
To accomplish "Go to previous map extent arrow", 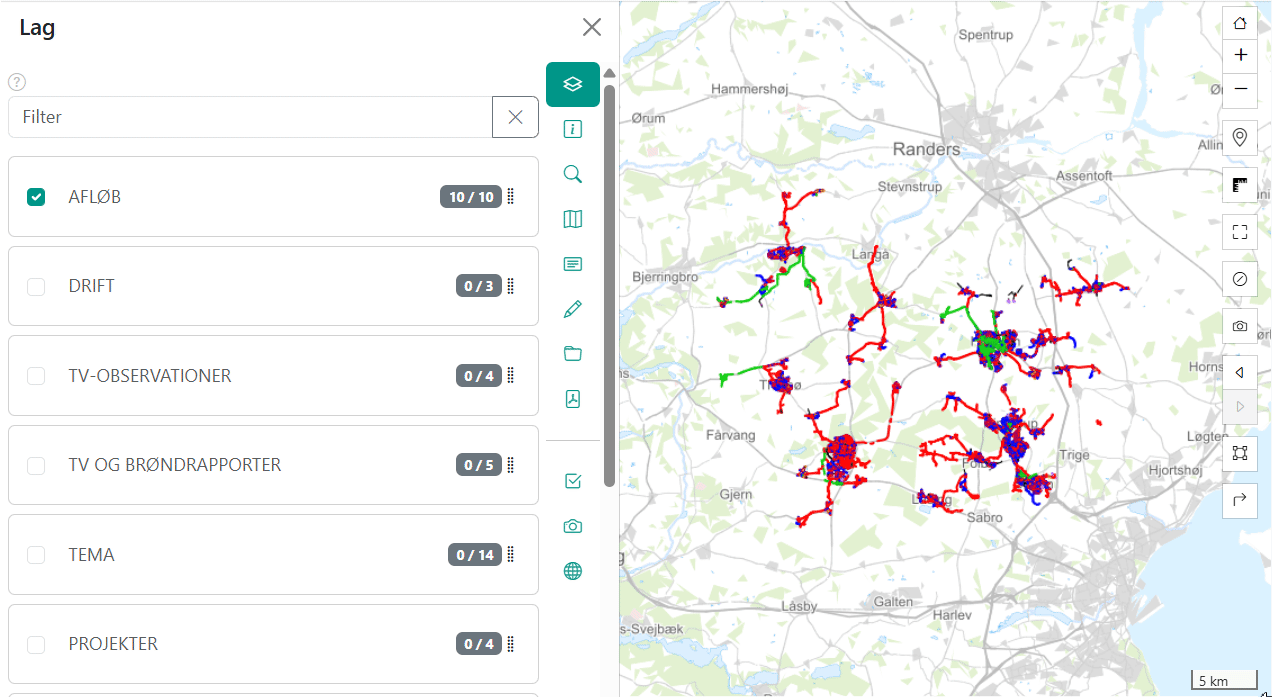I will [x=1240, y=373].
